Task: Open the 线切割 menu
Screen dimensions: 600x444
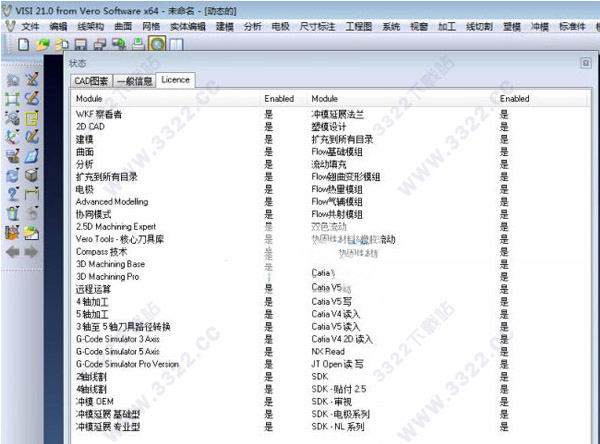Action: click(479, 26)
